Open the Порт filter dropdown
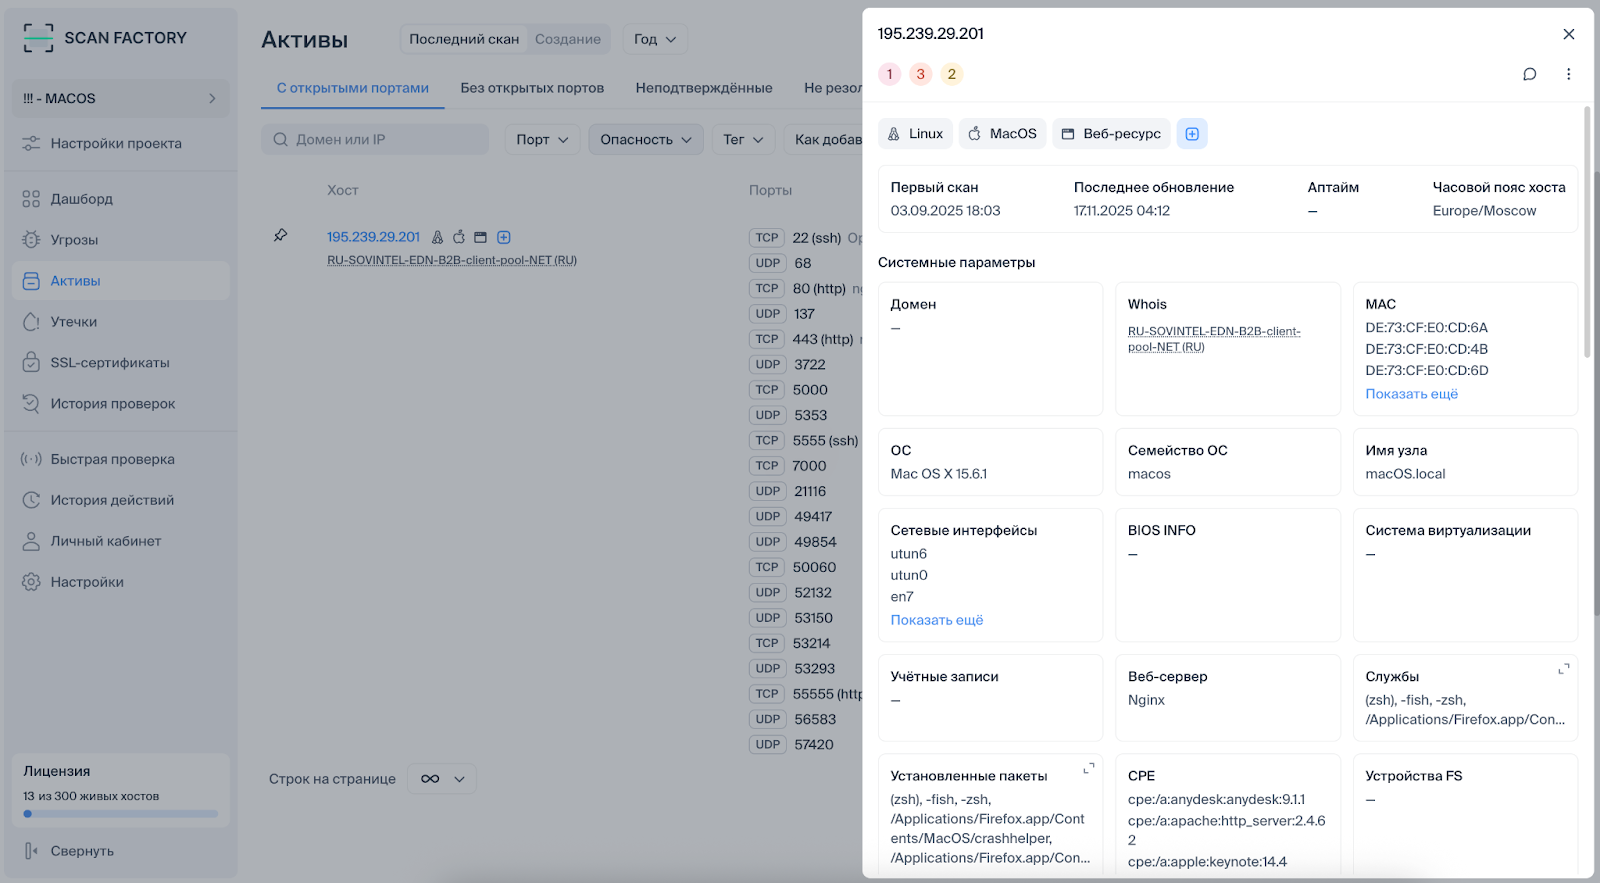The image size is (1600, 883). coord(542,140)
